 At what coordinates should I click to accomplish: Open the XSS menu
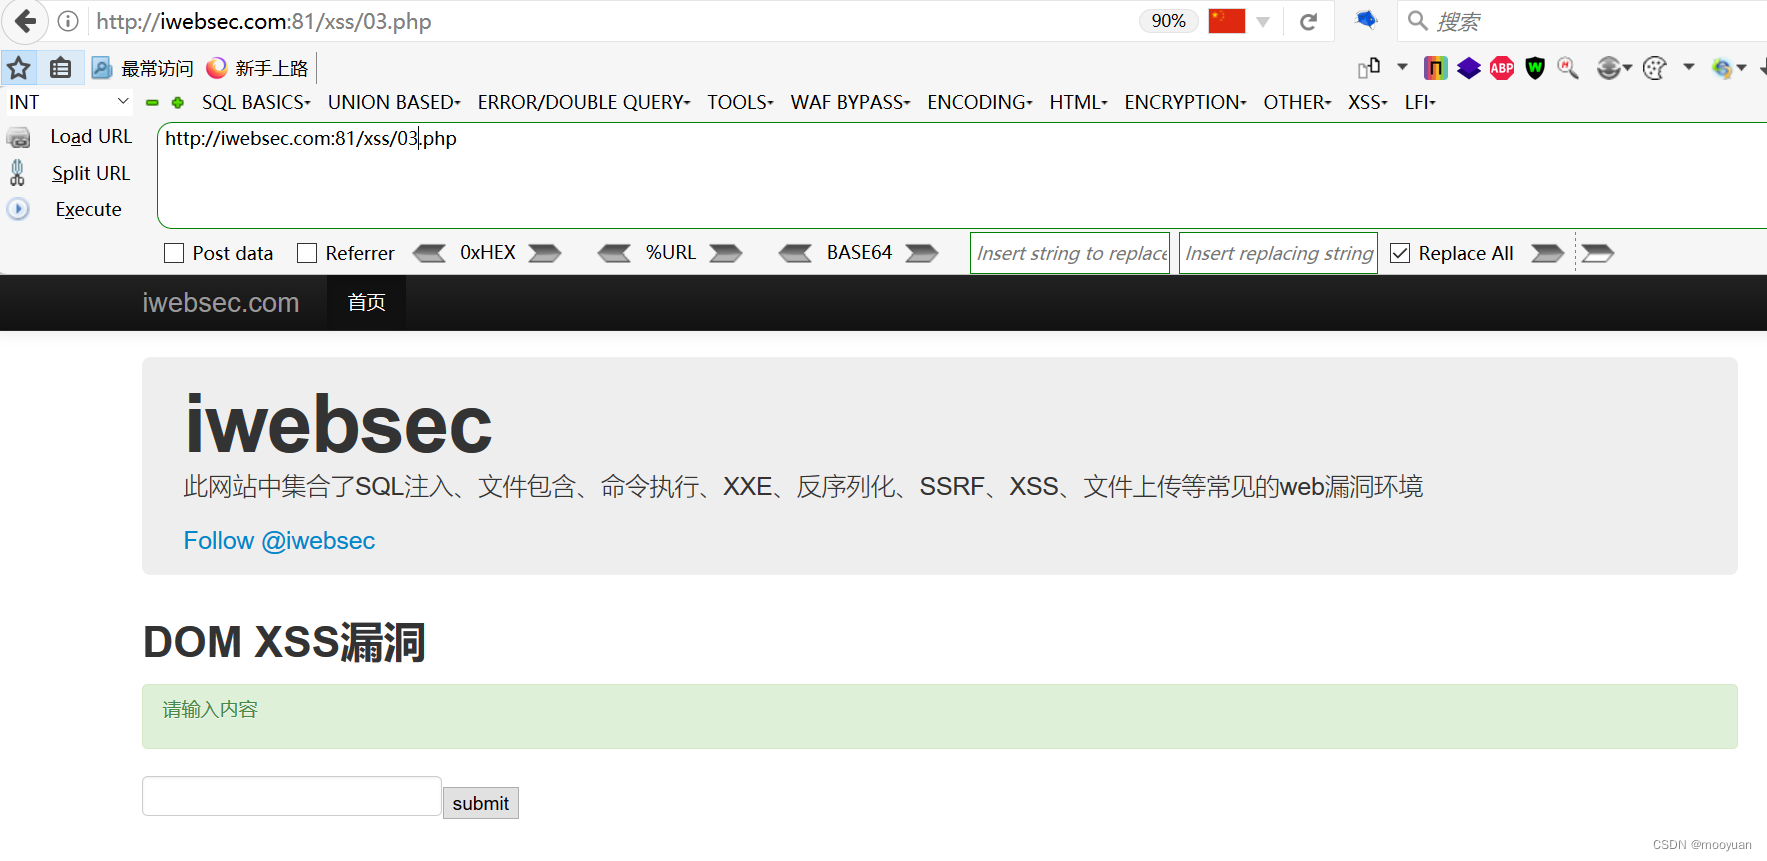[x=1367, y=102]
